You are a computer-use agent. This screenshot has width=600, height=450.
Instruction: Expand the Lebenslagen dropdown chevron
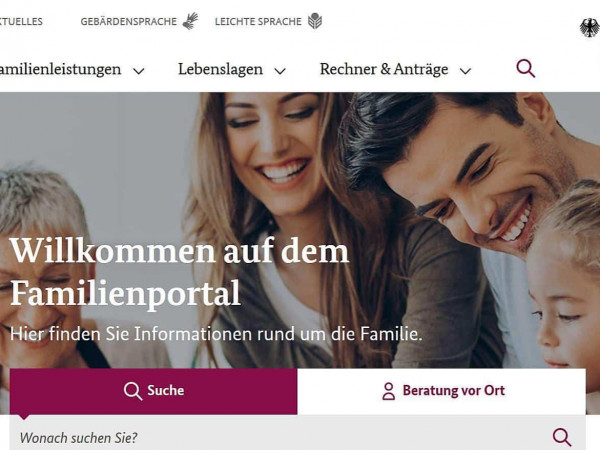click(x=280, y=71)
